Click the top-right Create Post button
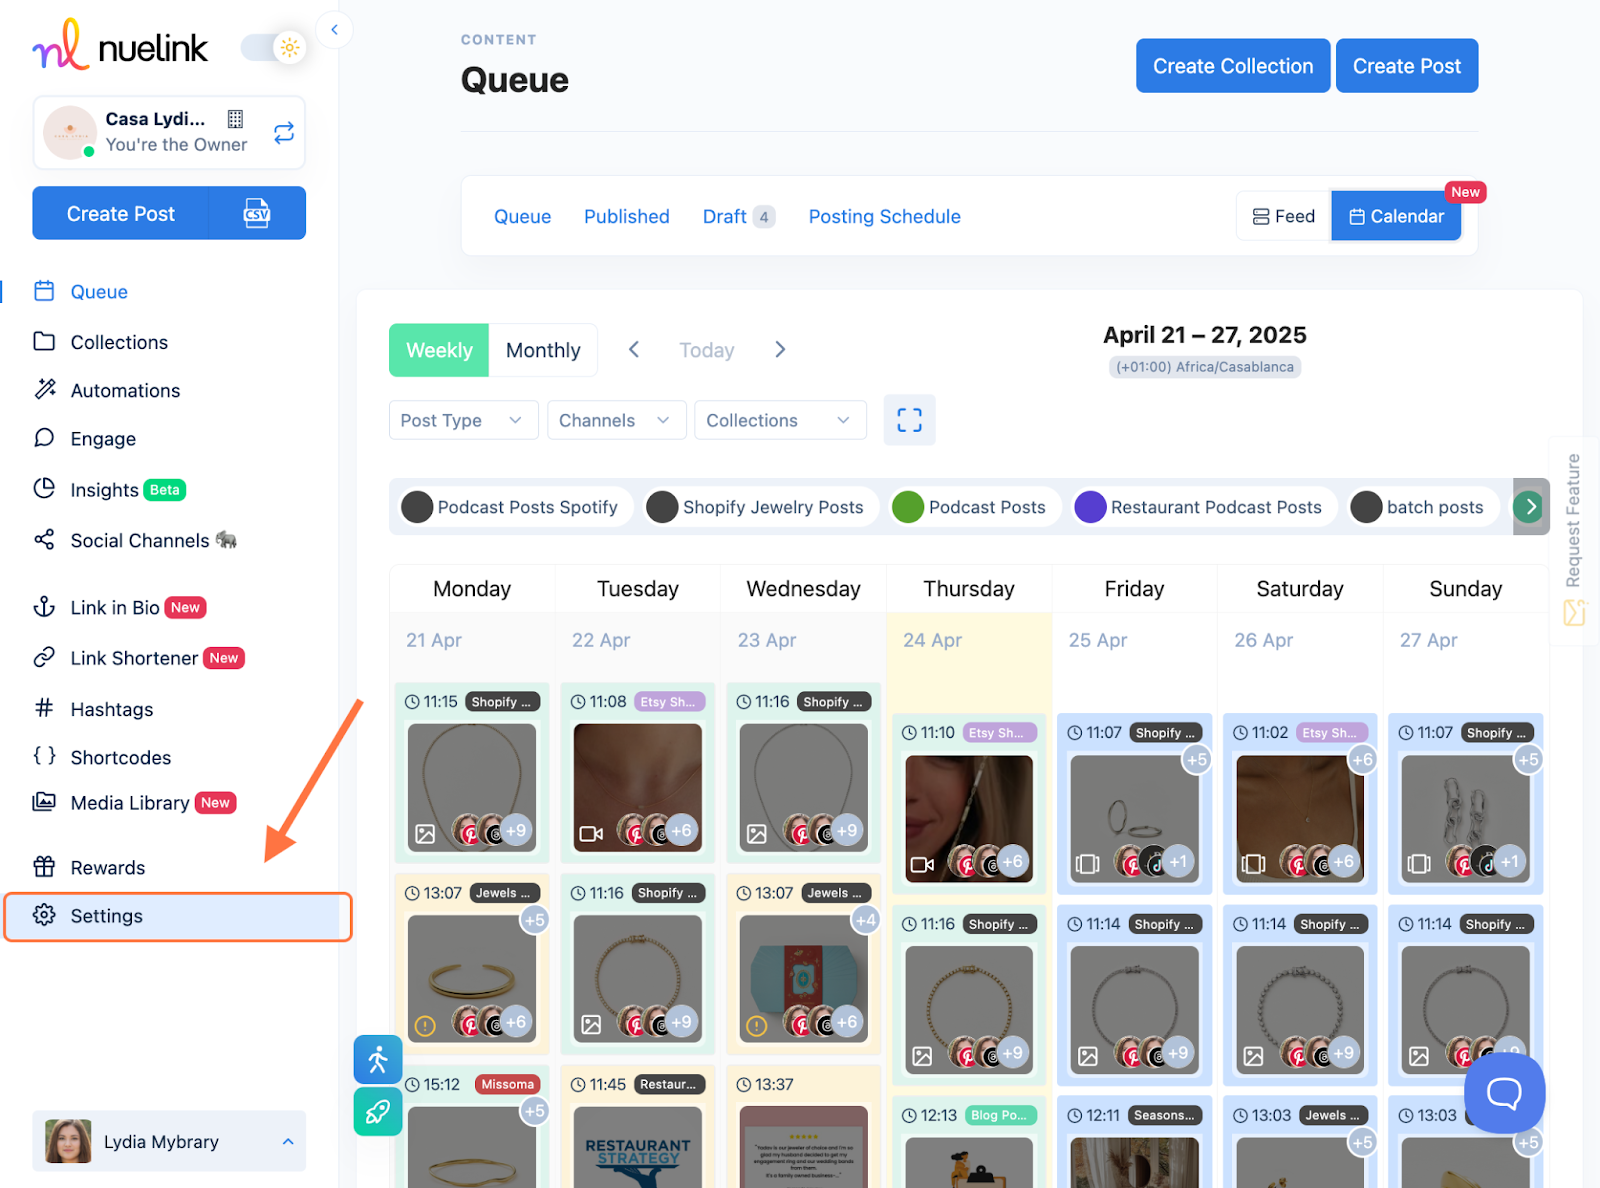The width and height of the screenshot is (1600, 1188). [1407, 66]
